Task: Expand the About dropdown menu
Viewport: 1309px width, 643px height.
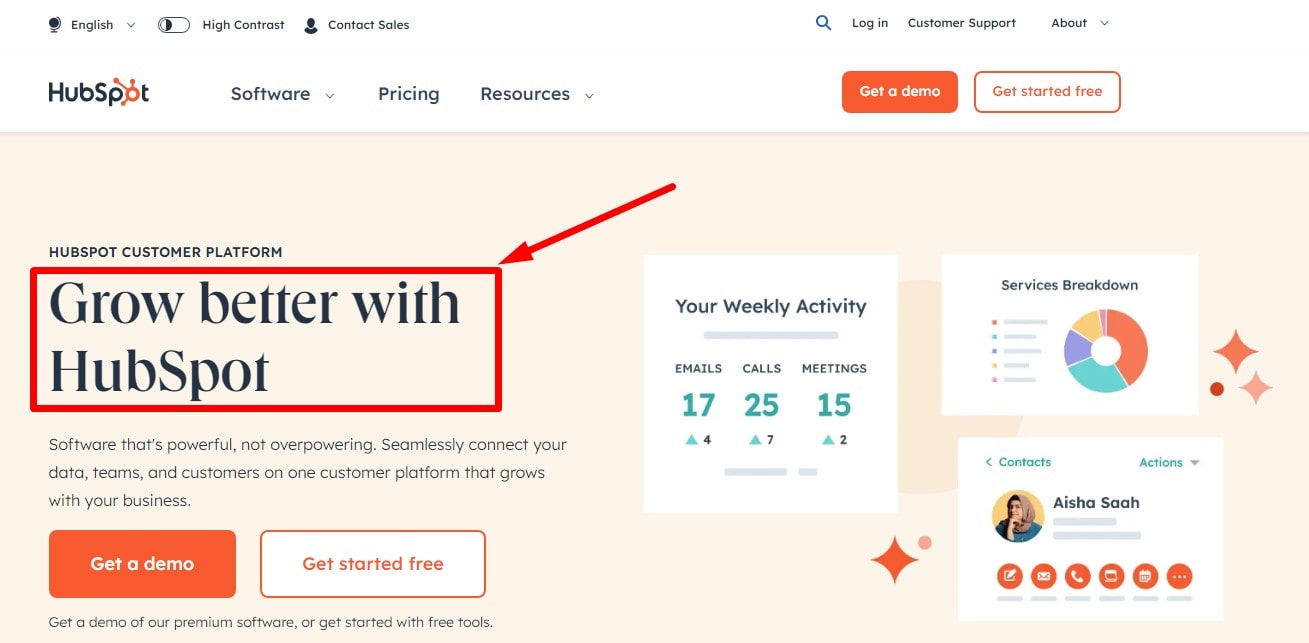Action: (x=1079, y=23)
